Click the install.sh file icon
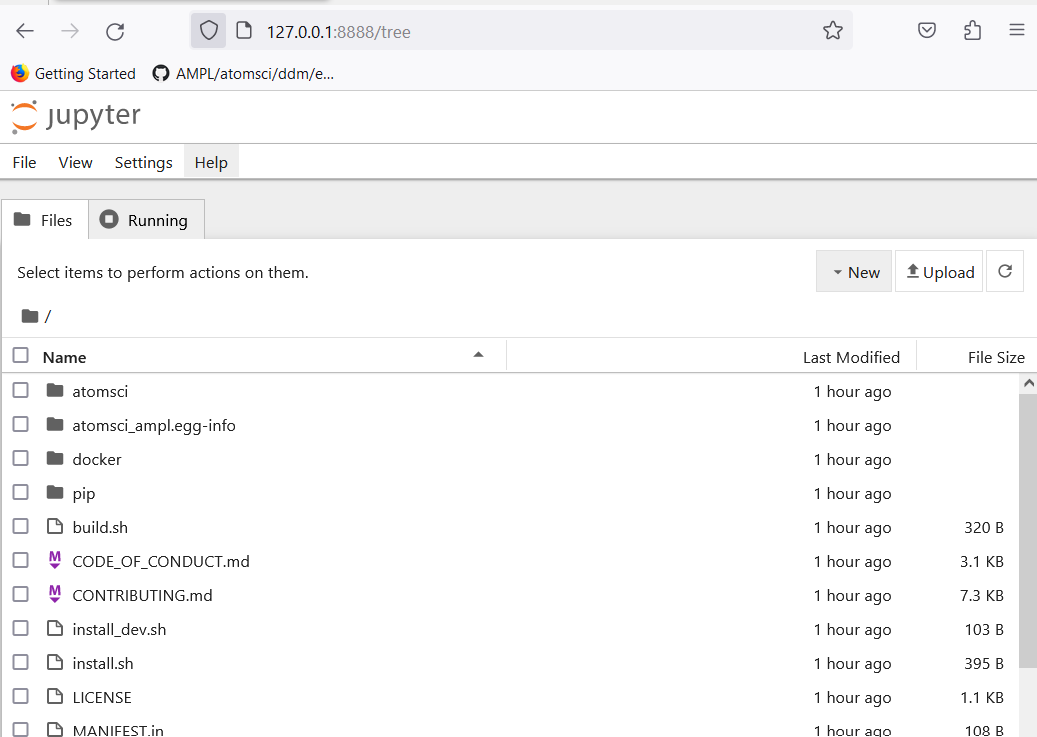This screenshot has width=1037, height=737. (x=55, y=662)
